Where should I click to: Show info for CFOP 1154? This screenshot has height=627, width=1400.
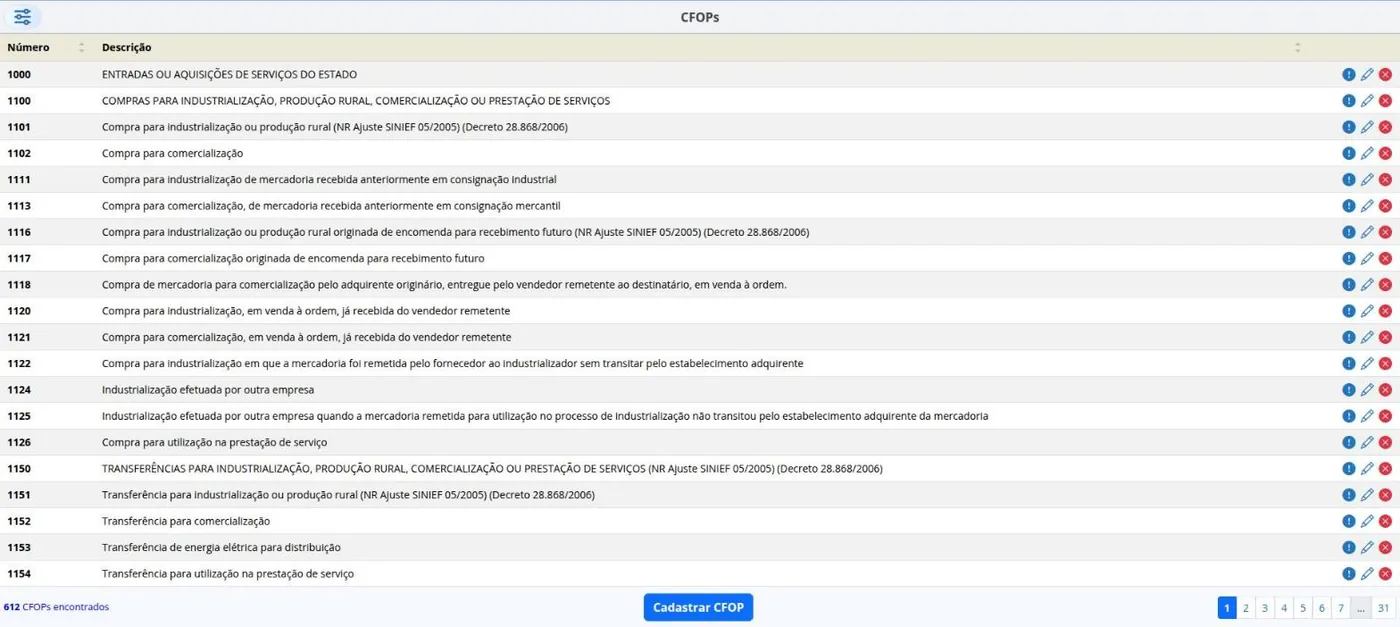click(x=1349, y=574)
